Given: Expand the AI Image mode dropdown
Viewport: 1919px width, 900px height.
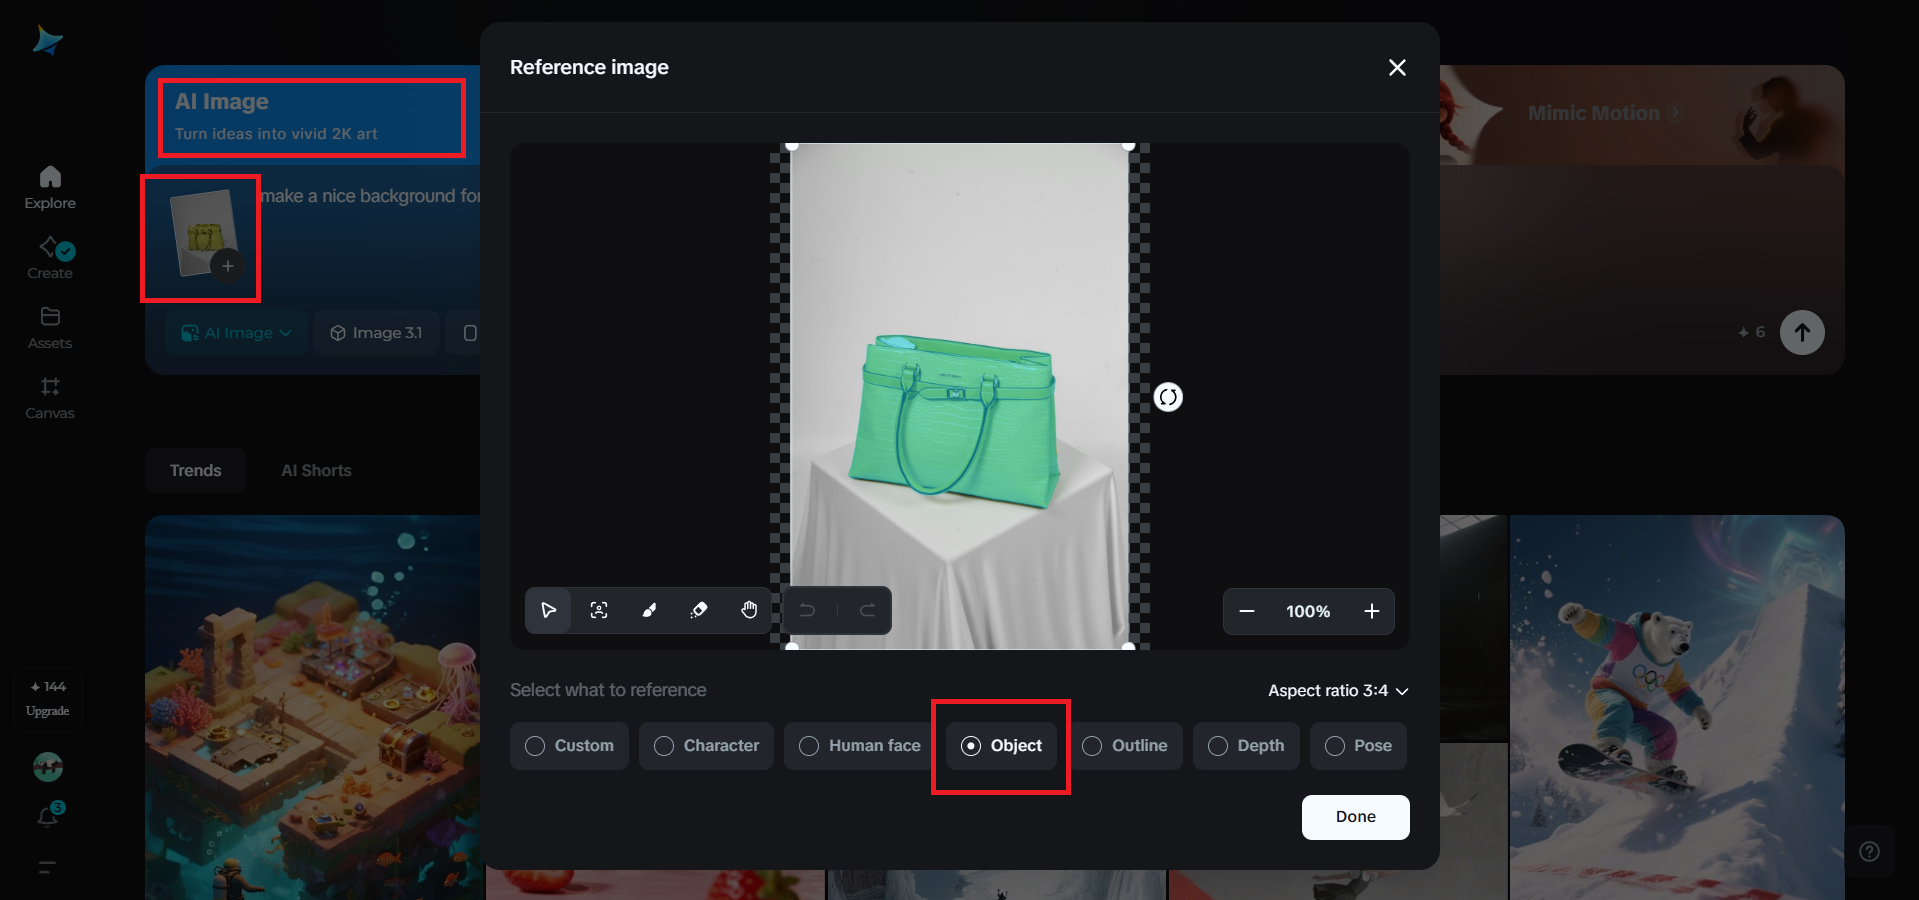Looking at the screenshot, I should pyautogui.click(x=236, y=333).
